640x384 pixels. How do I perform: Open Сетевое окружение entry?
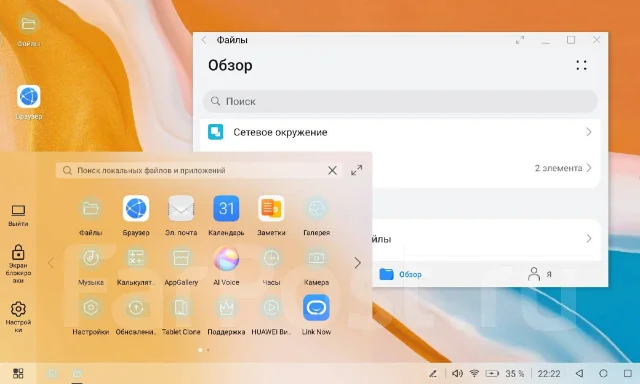[400, 132]
